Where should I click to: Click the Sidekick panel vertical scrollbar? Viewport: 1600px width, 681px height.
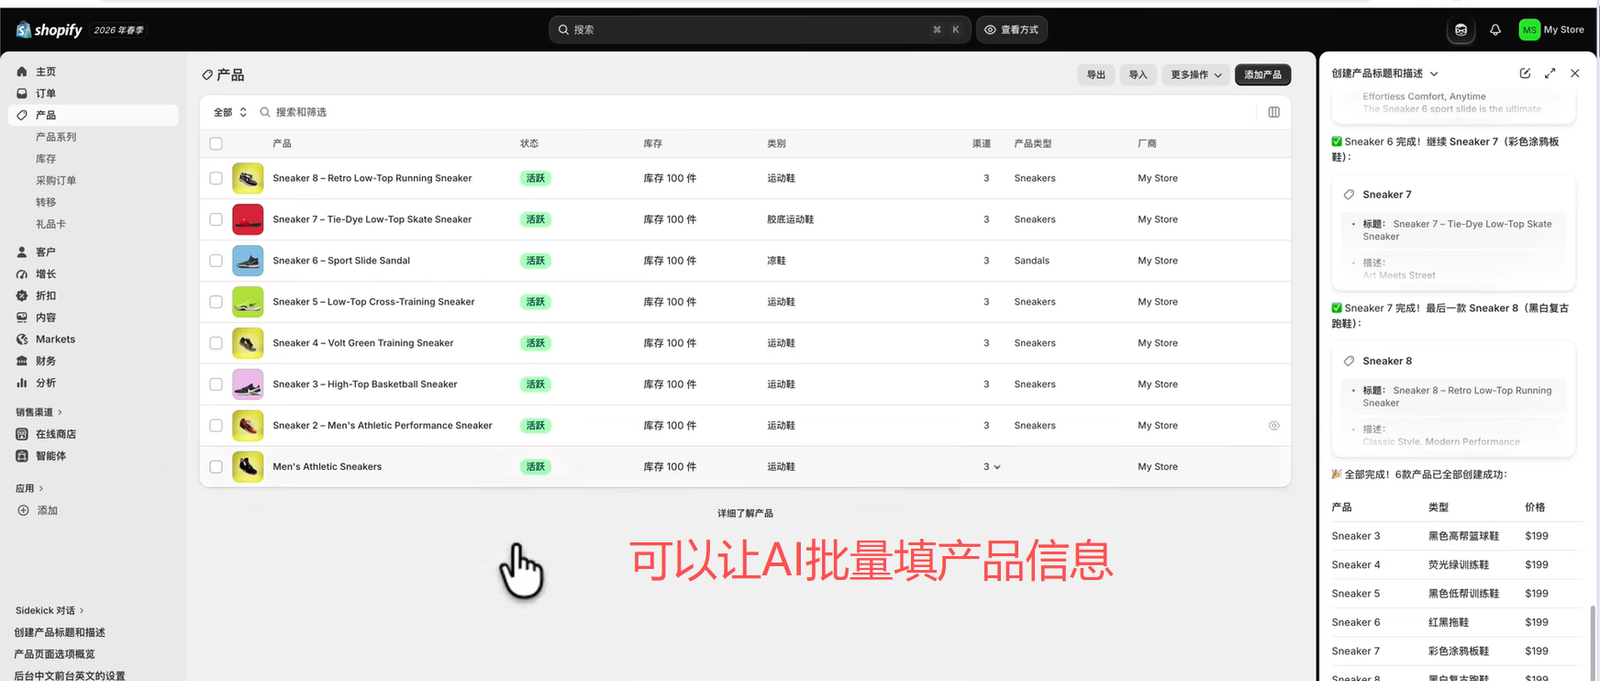(x=1593, y=642)
